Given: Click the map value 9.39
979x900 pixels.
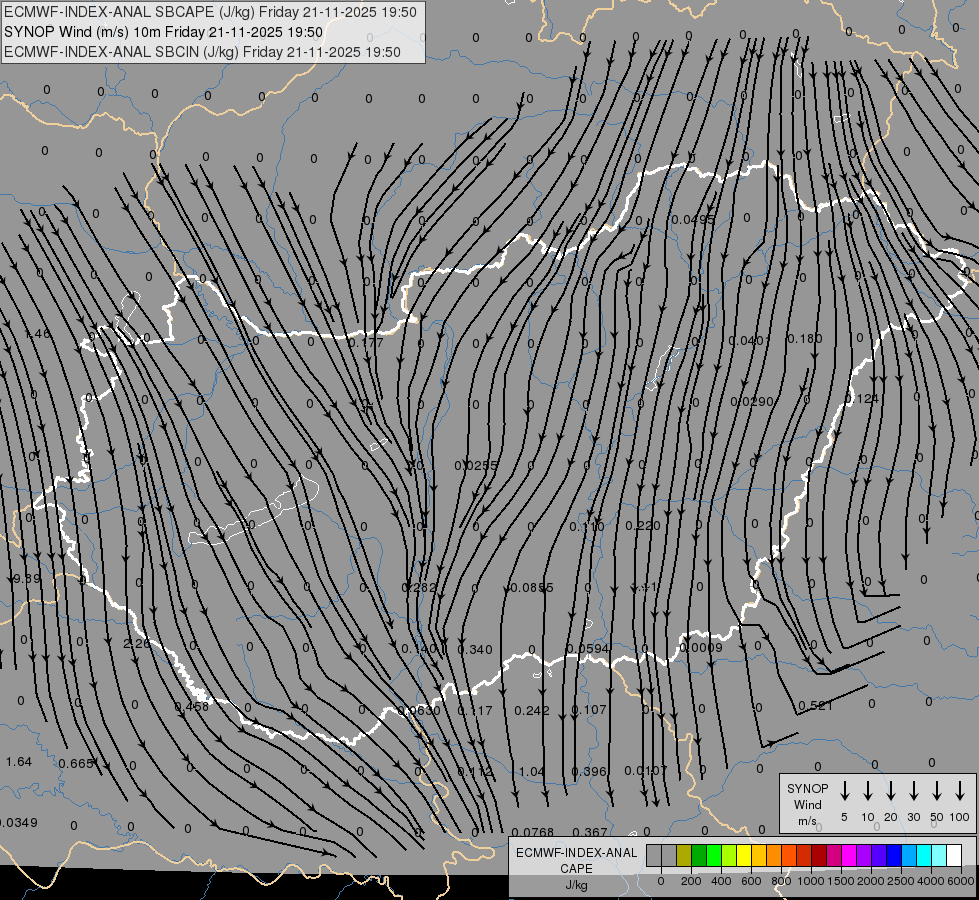Looking at the screenshot, I should pyautogui.click(x=27, y=579).
